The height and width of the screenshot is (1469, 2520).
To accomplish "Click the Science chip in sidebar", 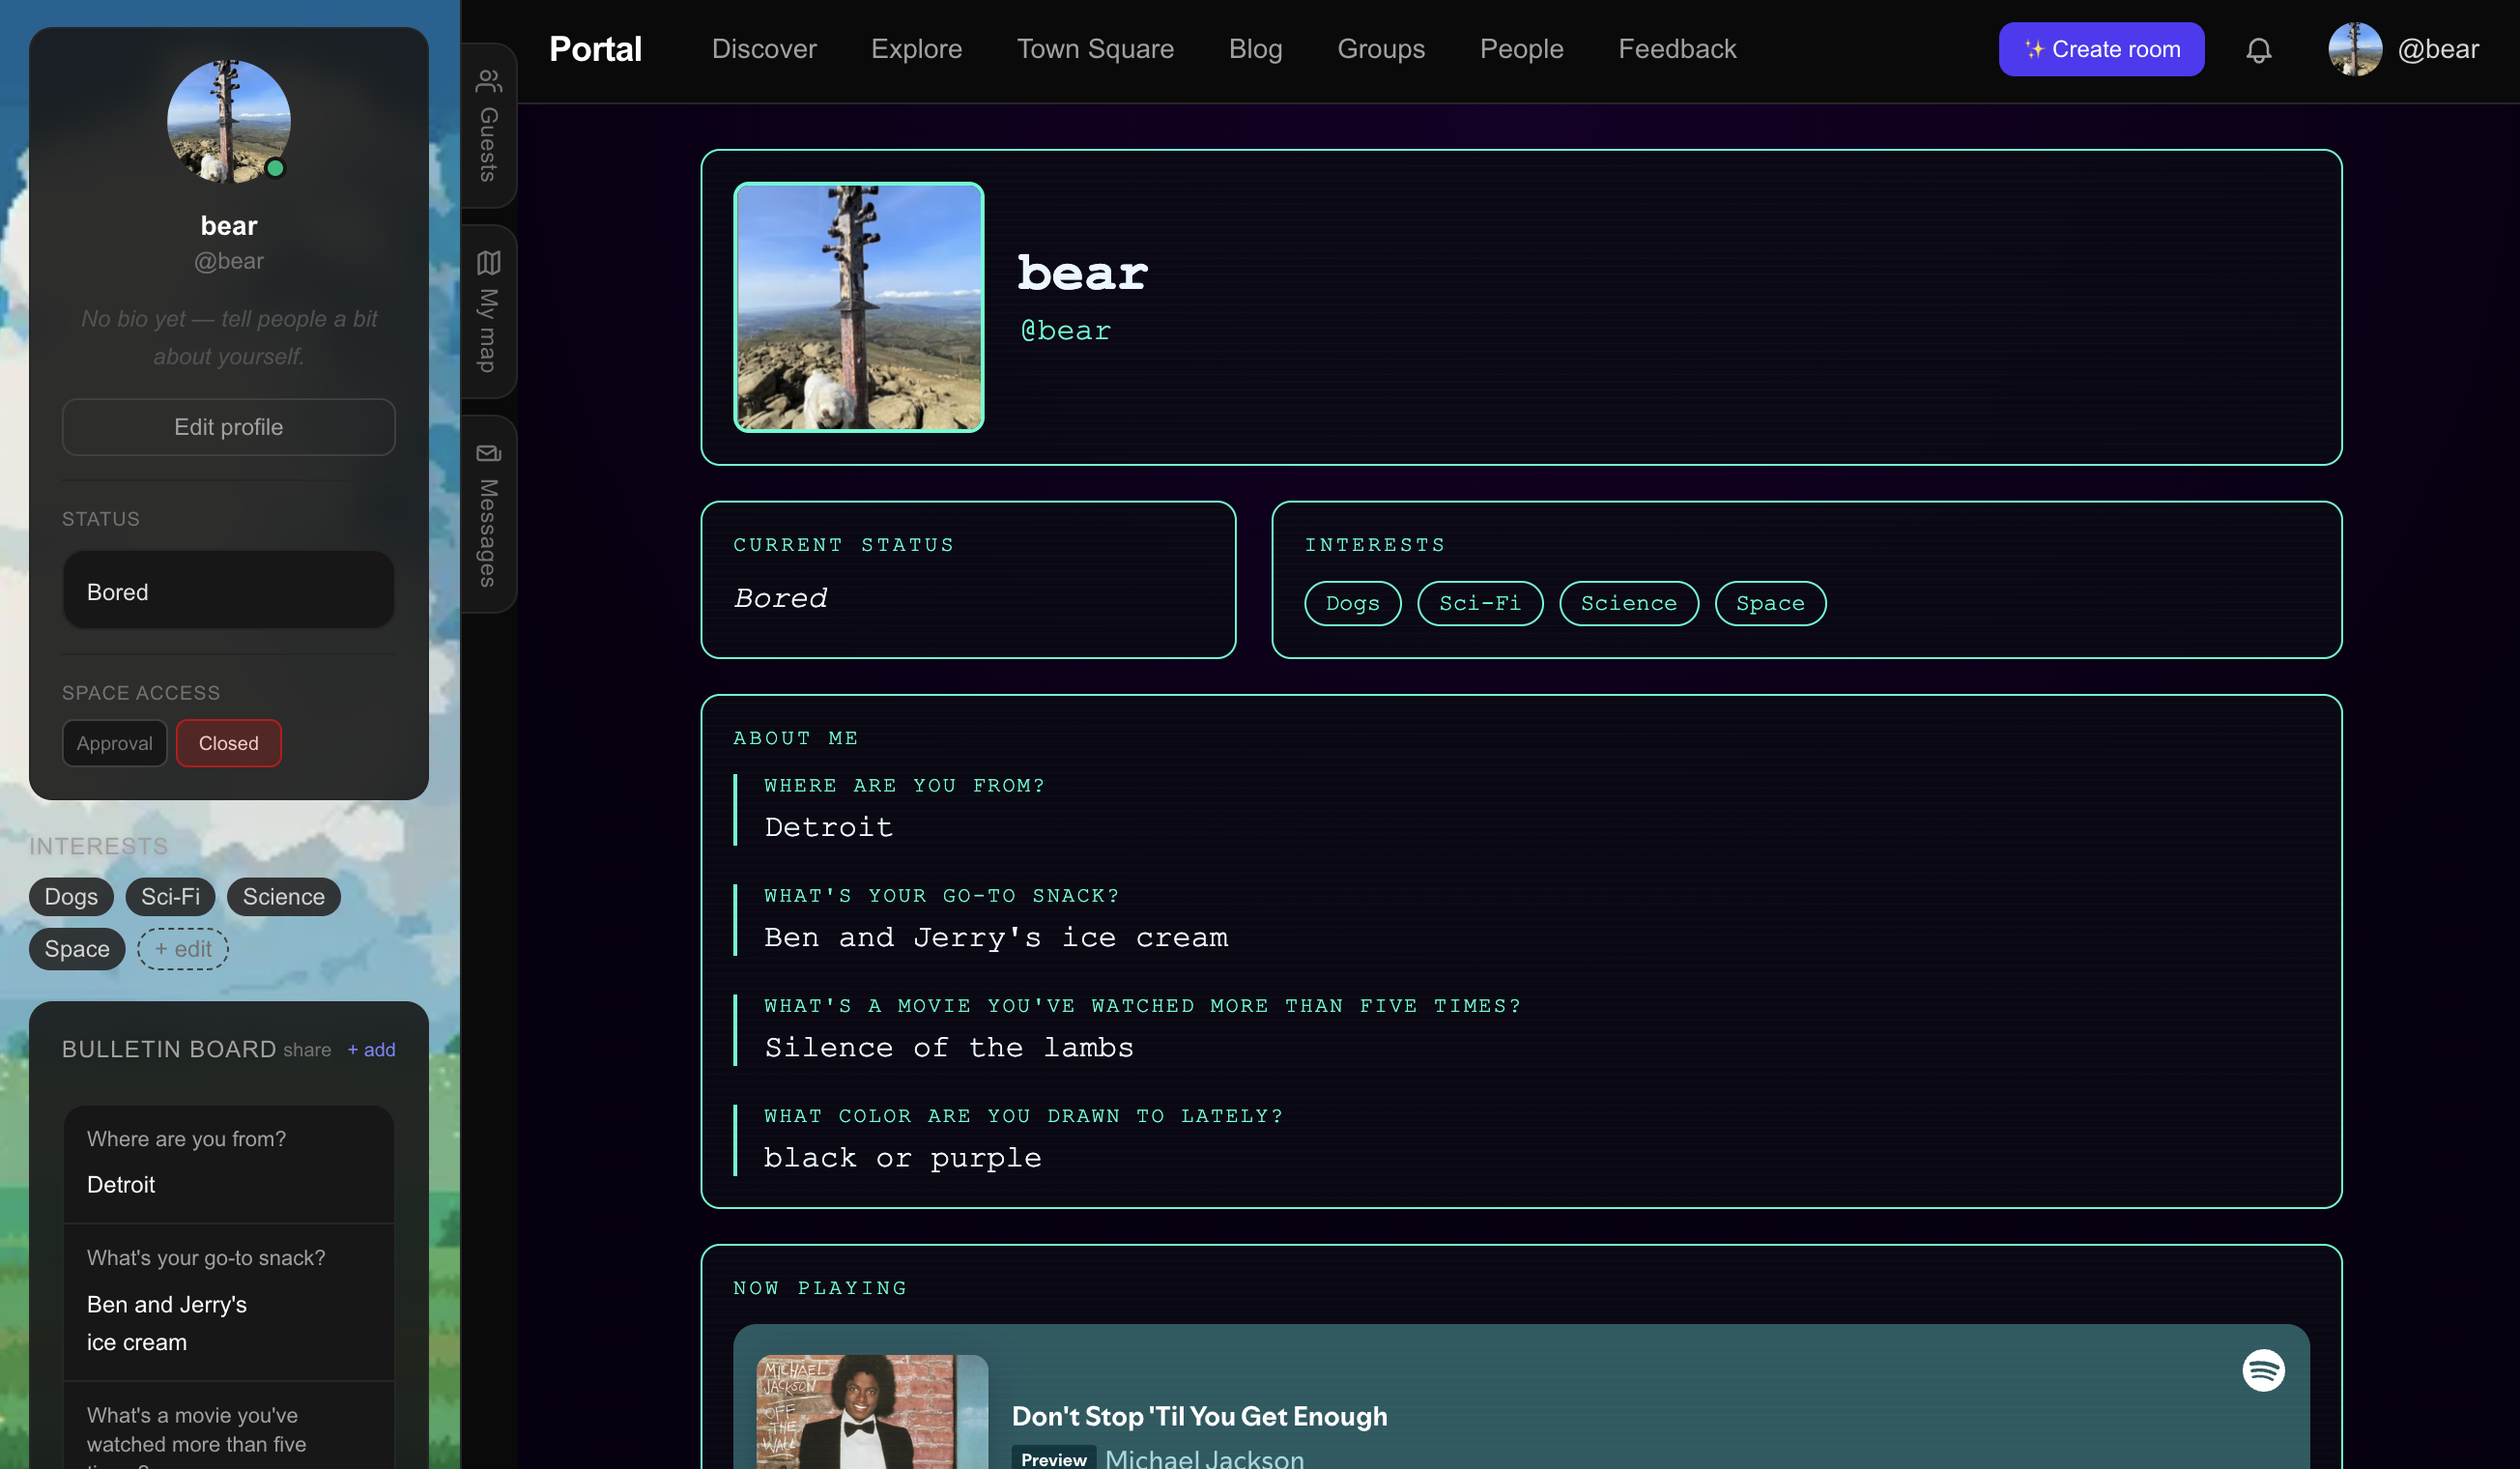I will [x=283, y=897].
